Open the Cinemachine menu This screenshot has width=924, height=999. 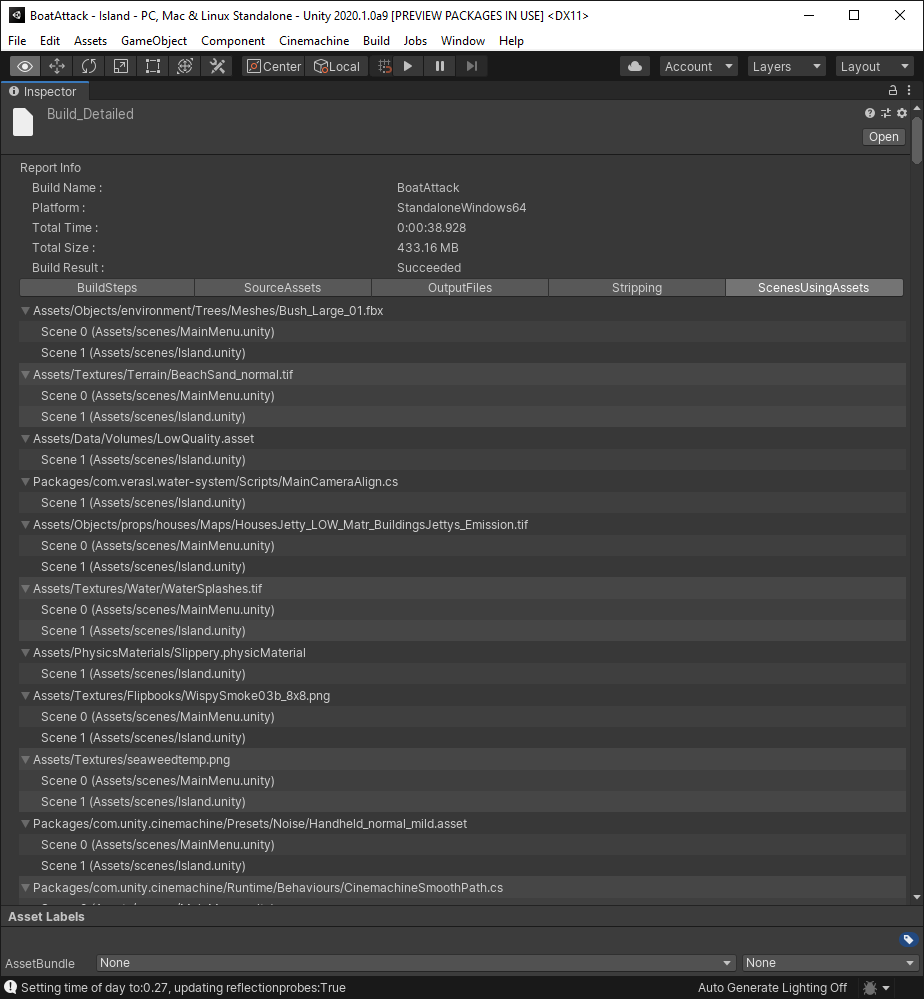(x=314, y=41)
